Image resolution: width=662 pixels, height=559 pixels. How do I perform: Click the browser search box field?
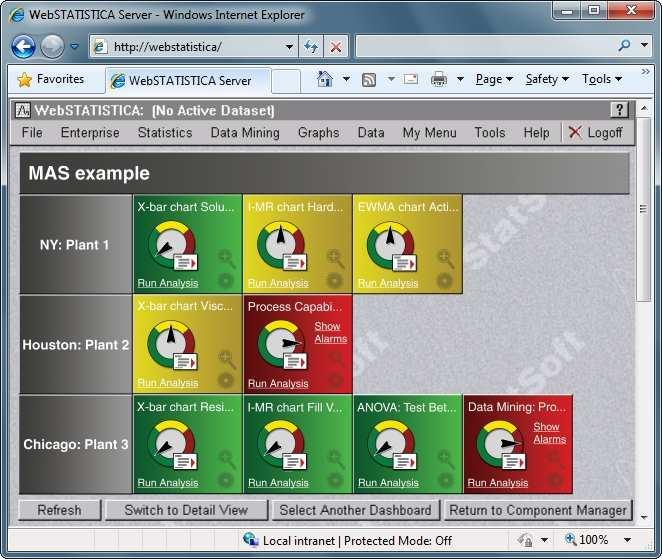[486, 46]
